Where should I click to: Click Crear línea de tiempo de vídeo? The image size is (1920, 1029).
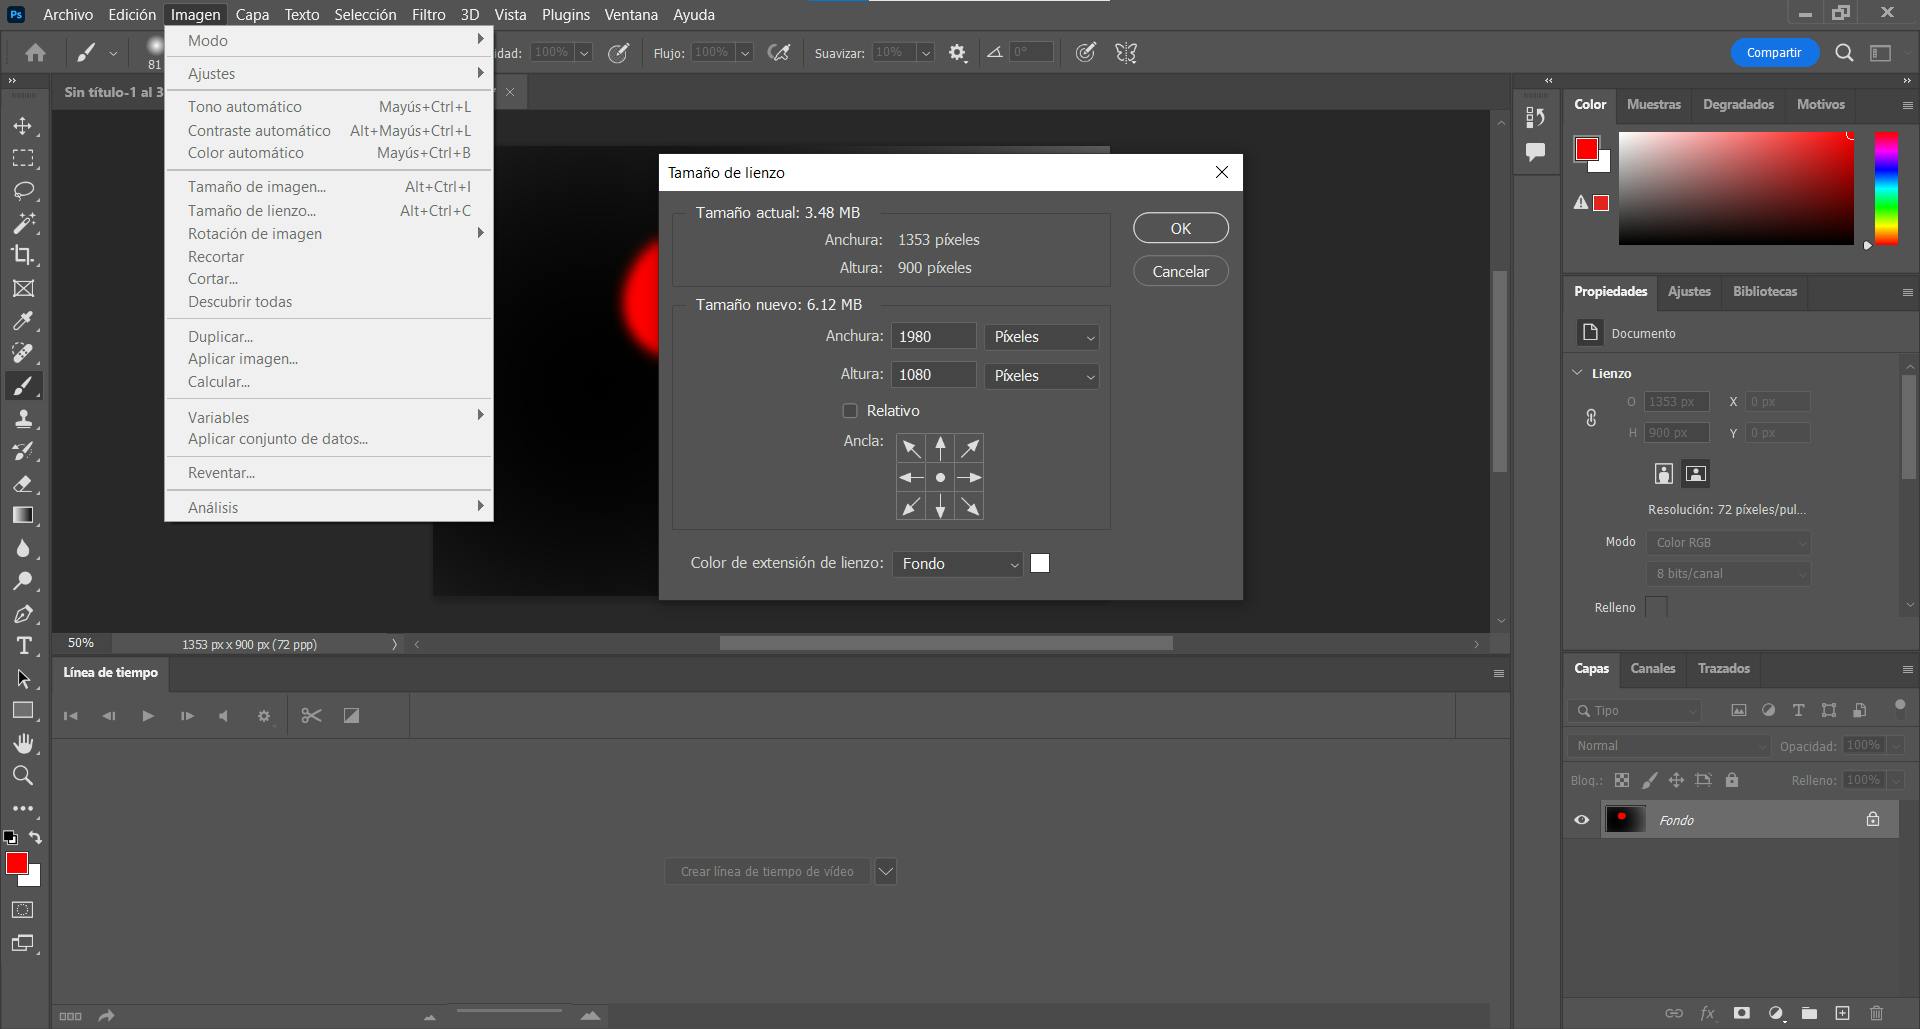tap(767, 872)
